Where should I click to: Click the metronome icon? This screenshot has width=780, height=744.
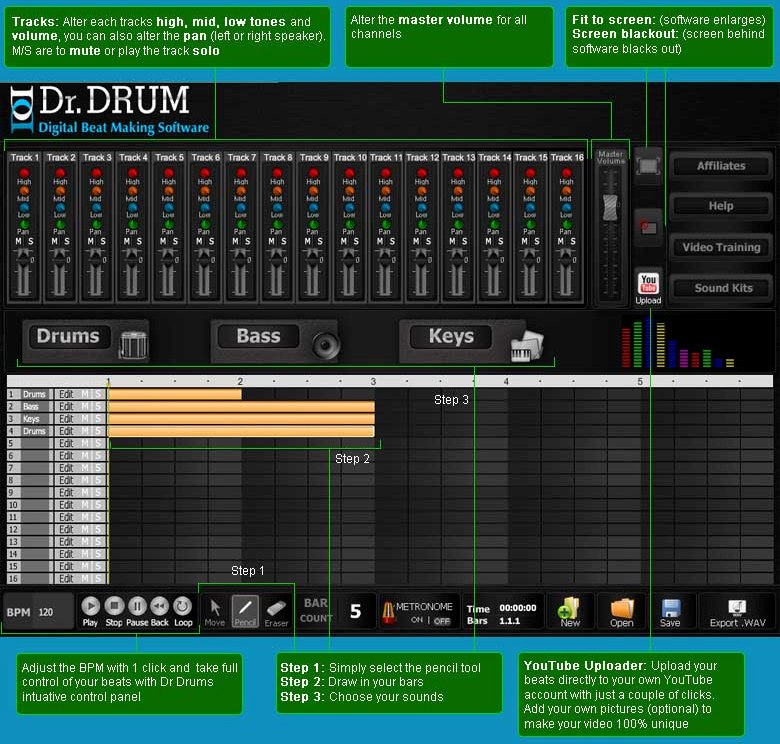(x=388, y=612)
